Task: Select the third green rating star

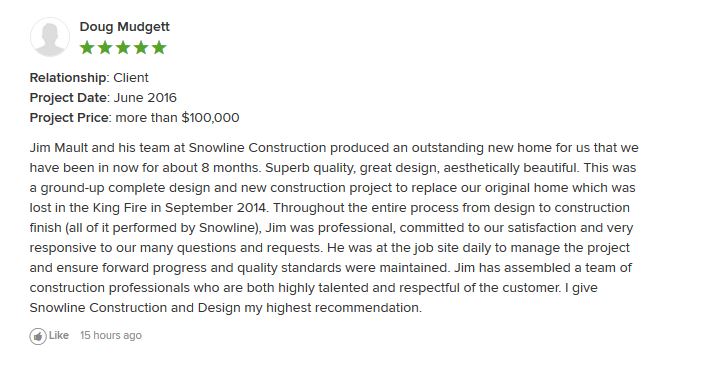Action: 123,48
